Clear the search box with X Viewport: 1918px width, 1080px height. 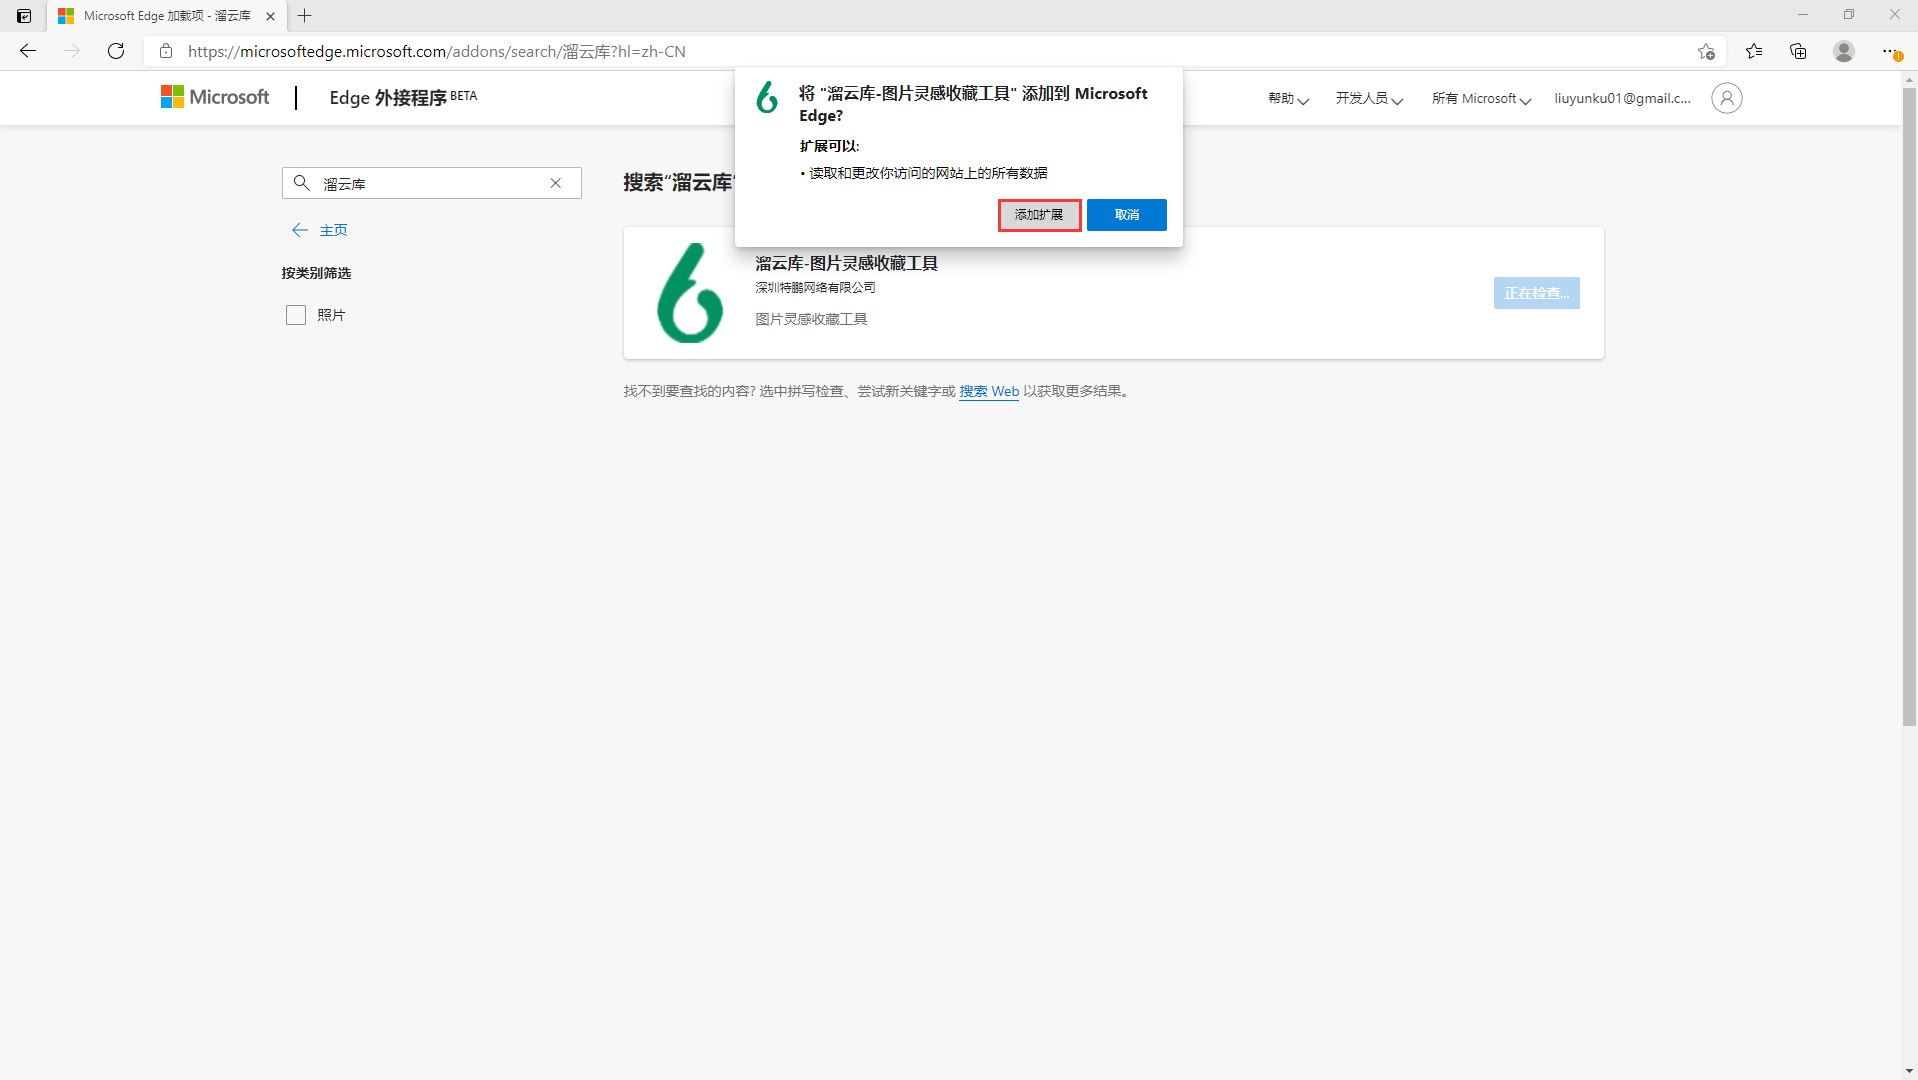click(x=556, y=183)
